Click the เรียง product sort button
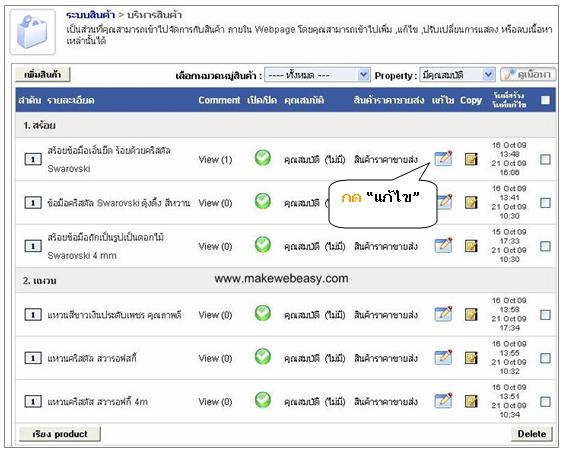565x455 pixels. (x=60, y=434)
